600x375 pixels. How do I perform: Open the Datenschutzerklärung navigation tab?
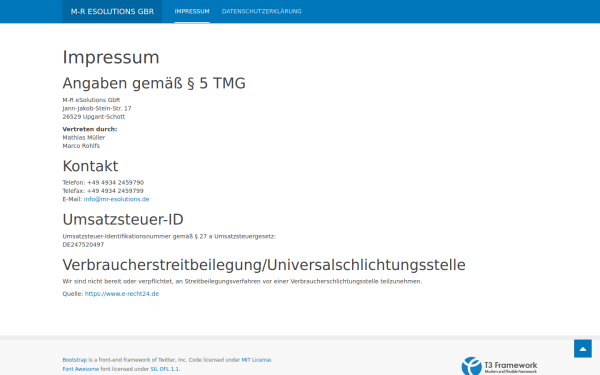pyautogui.click(x=262, y=11)
